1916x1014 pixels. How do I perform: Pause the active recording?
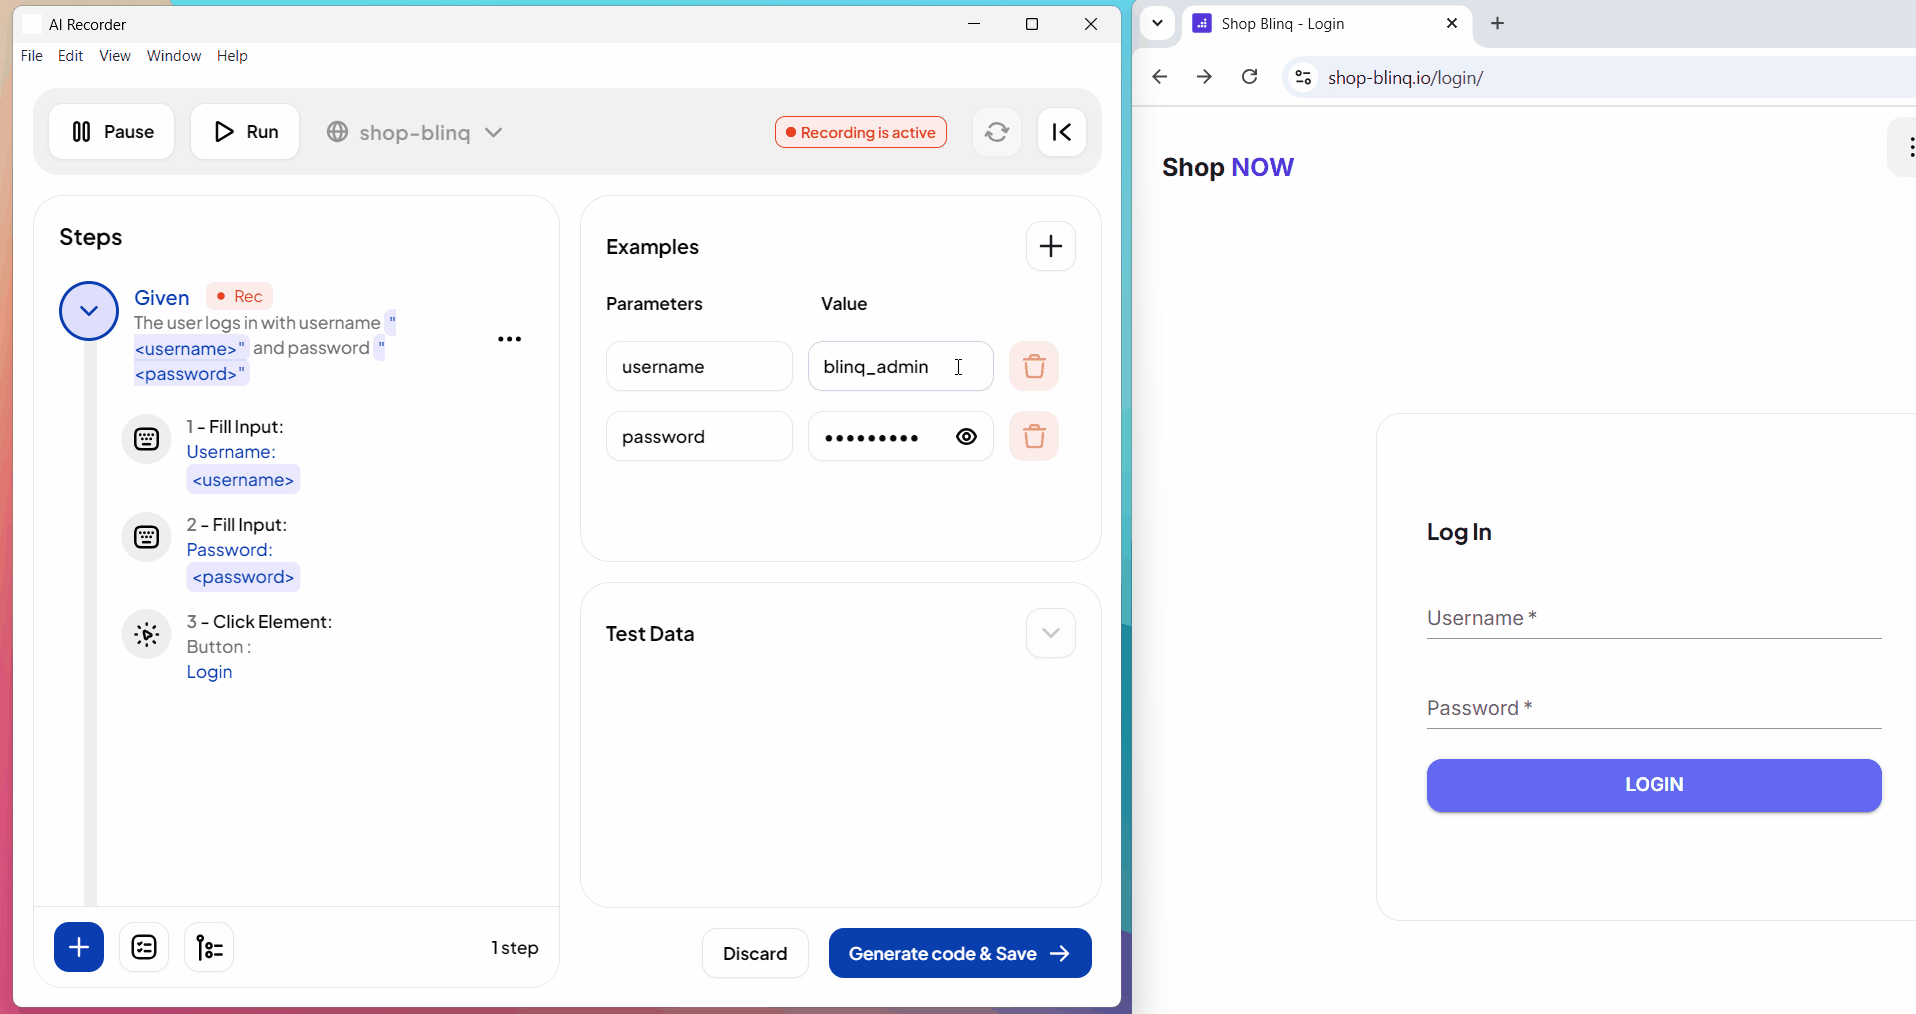coord(112,132)
